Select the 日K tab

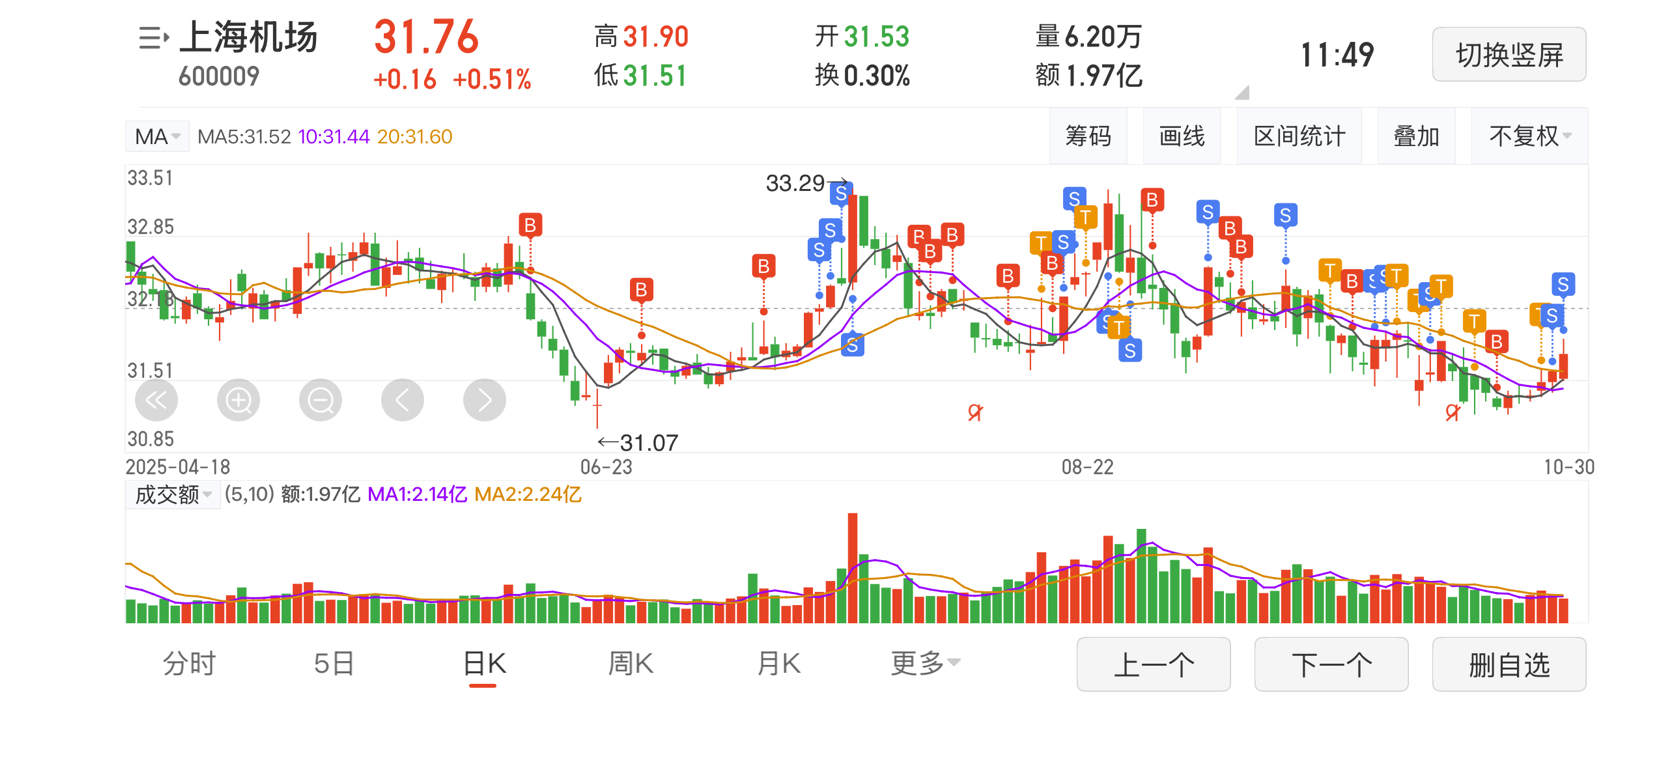[484, 663]
